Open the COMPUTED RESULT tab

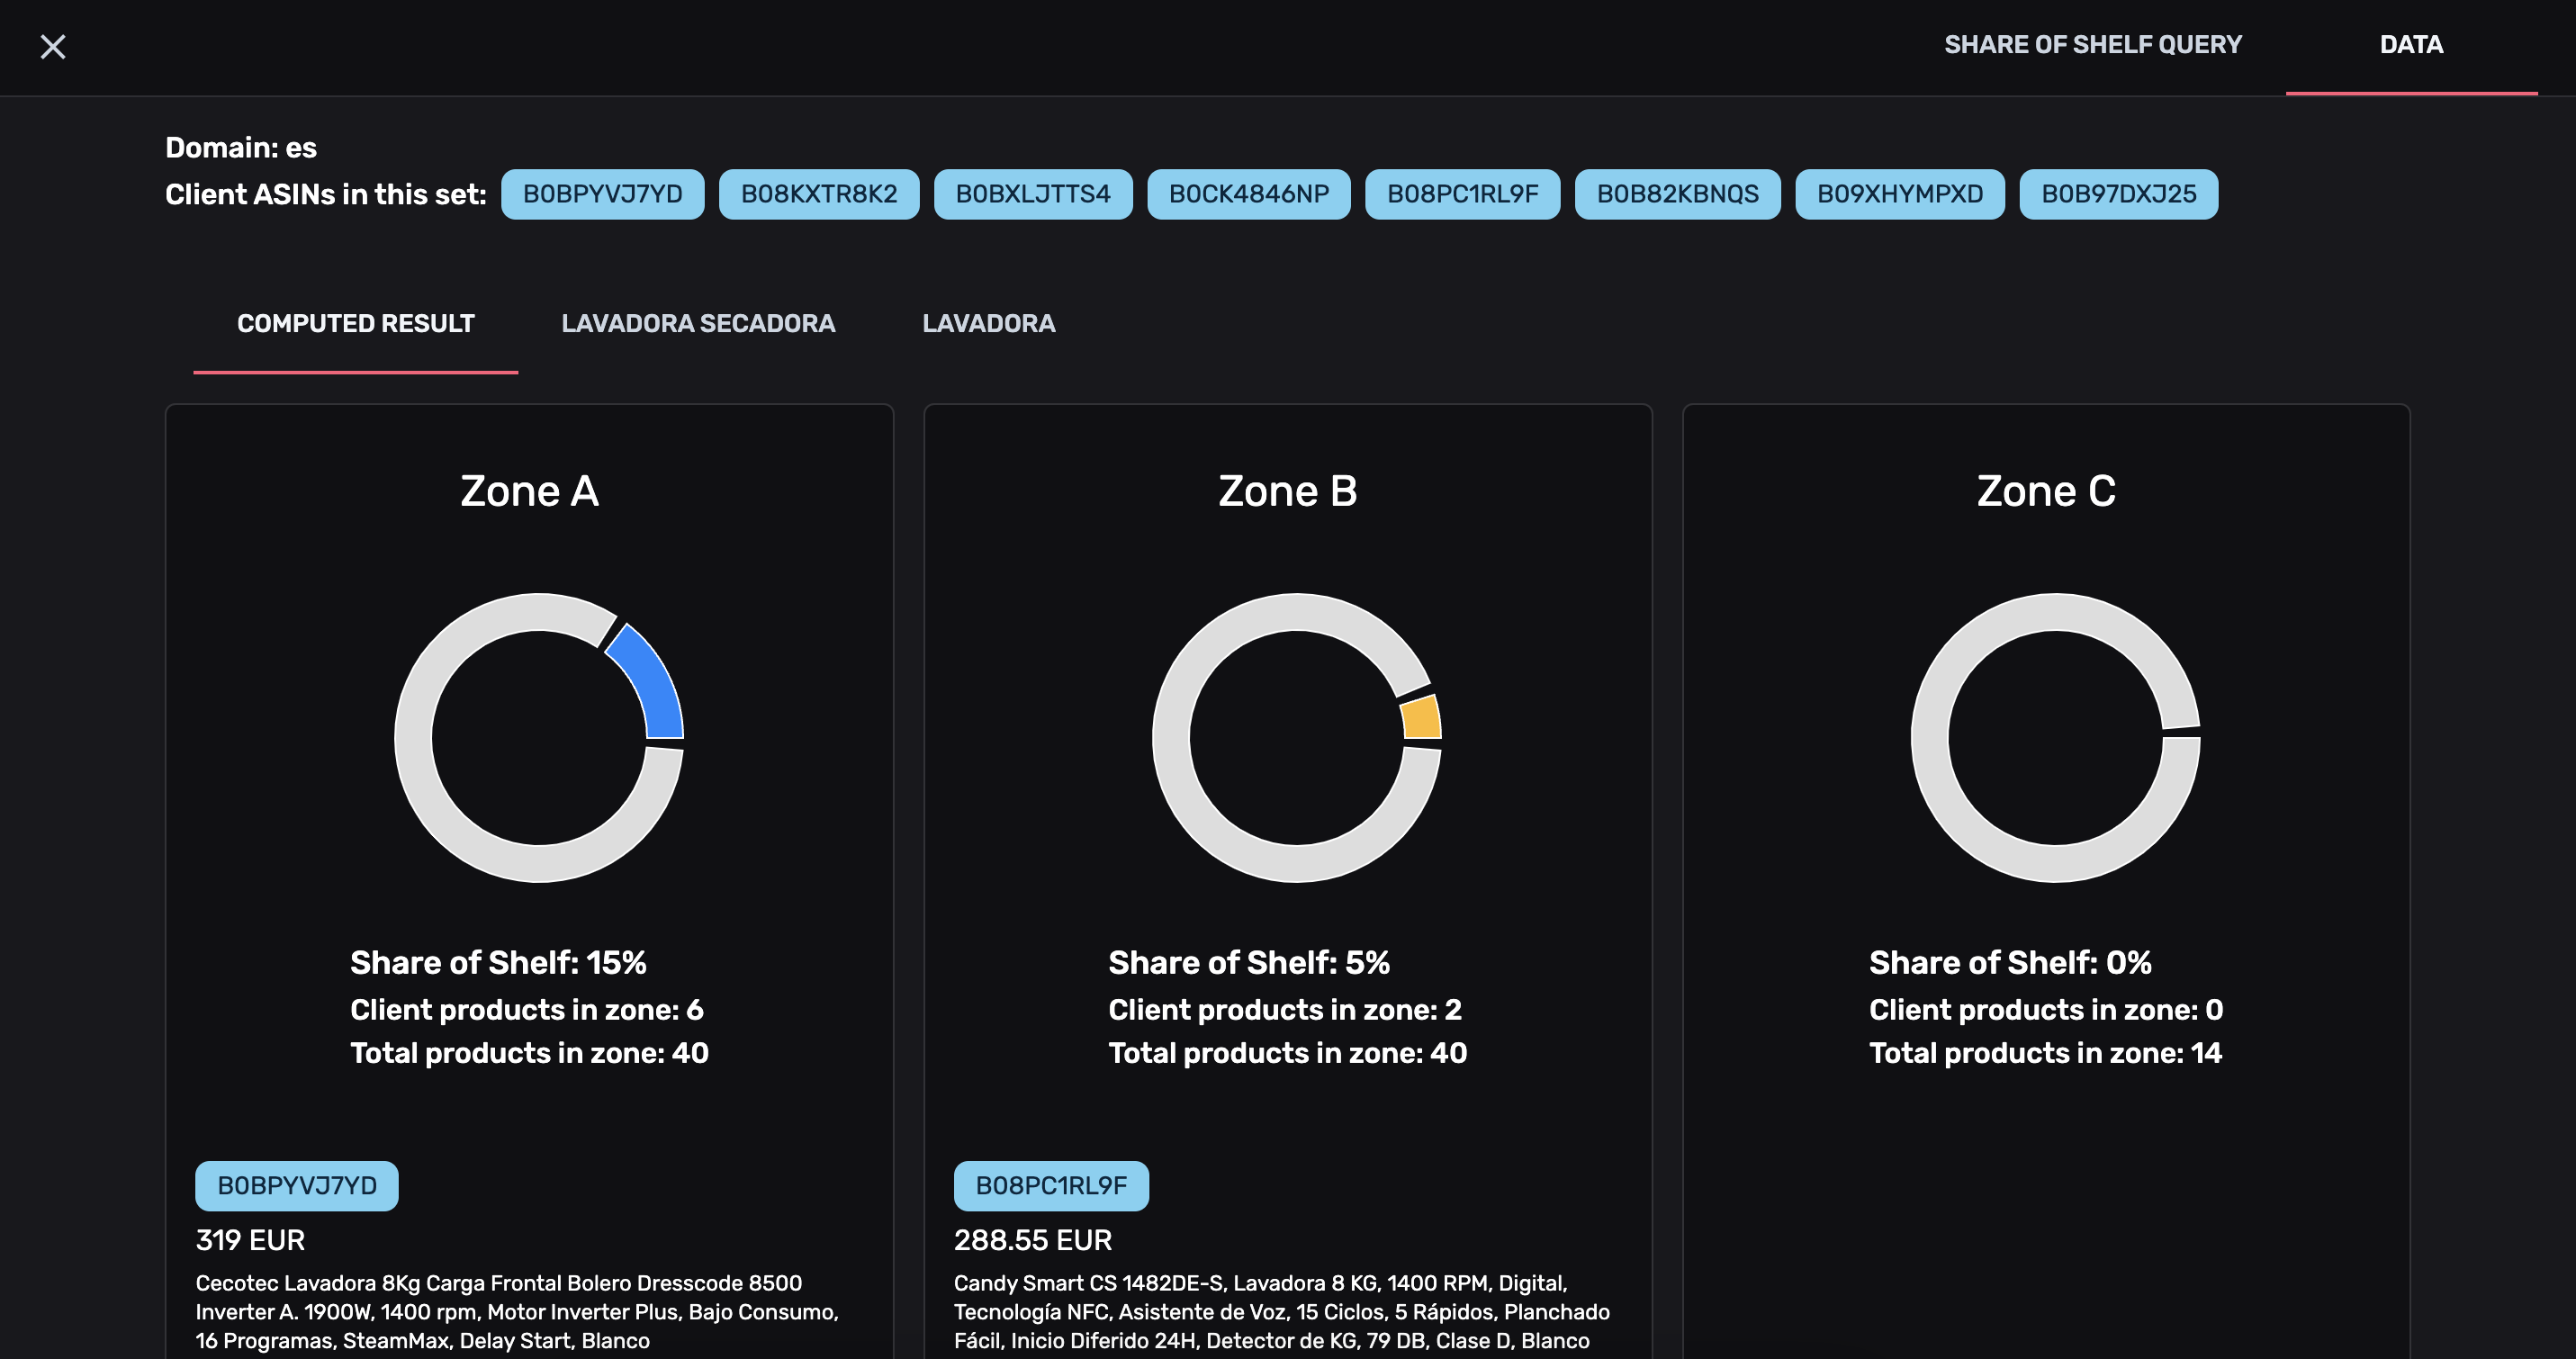[355, 323]
